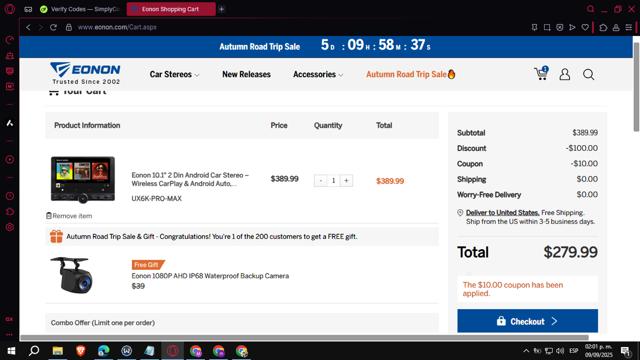This screenshot has height=360, width=640.
Task: Open the Easy Setup sliders icon
Action: coord(629,27)
